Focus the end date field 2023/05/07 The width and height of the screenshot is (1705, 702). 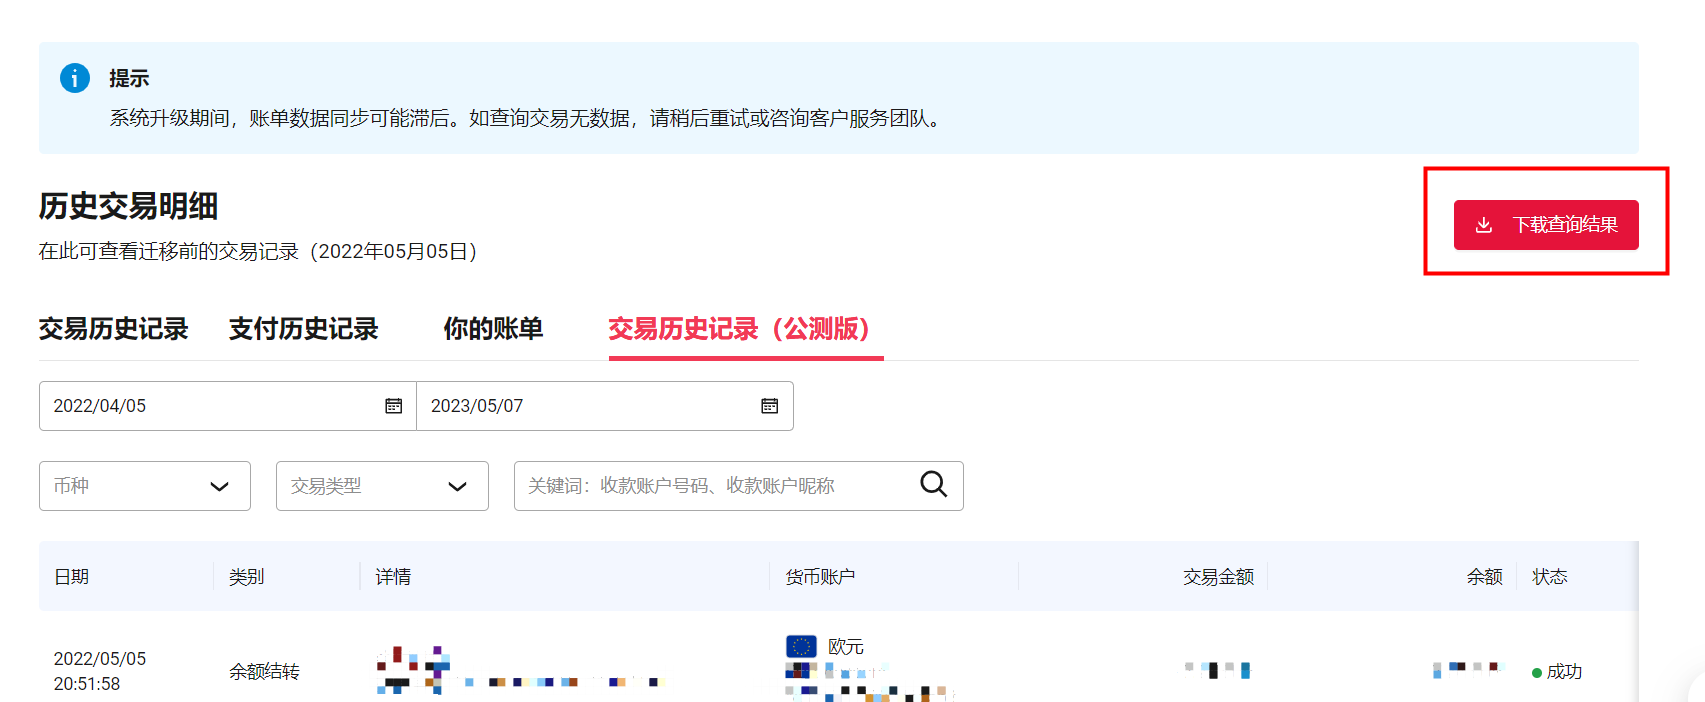click(605, 406)
